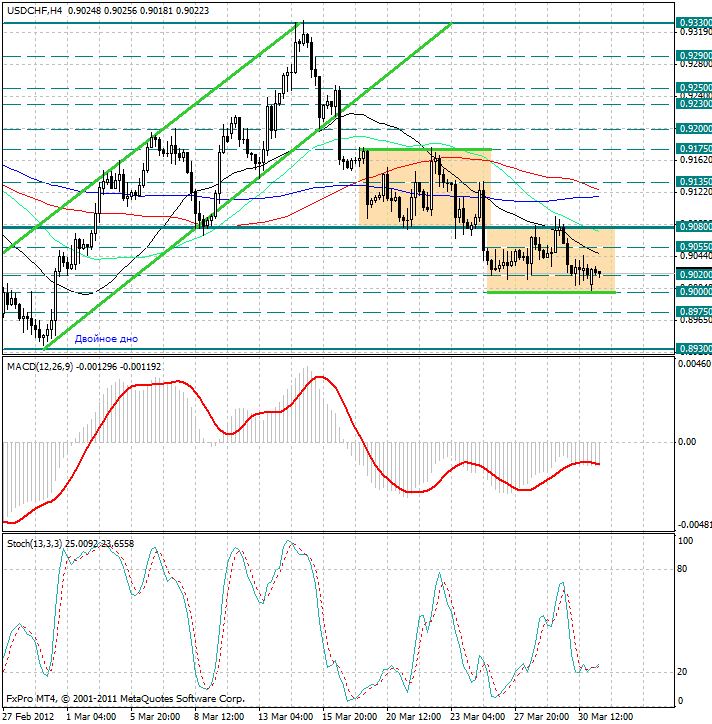Image resolution: width=712 pixels, height=724 pixels.
Task: Click the blue 'Двойное дно' text label
Action: [x=106, y=339]
